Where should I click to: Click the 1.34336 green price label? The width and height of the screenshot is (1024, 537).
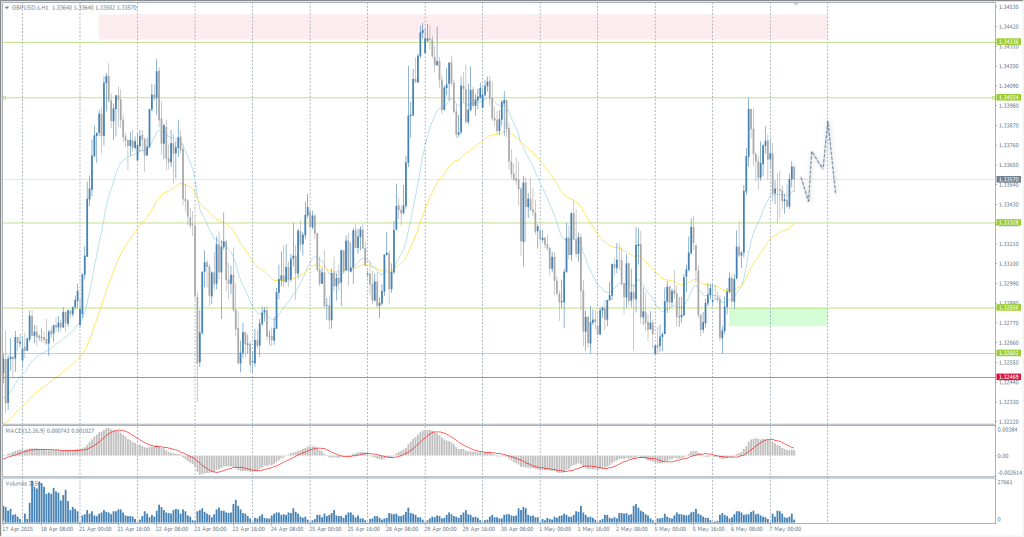click(1008, 42)
